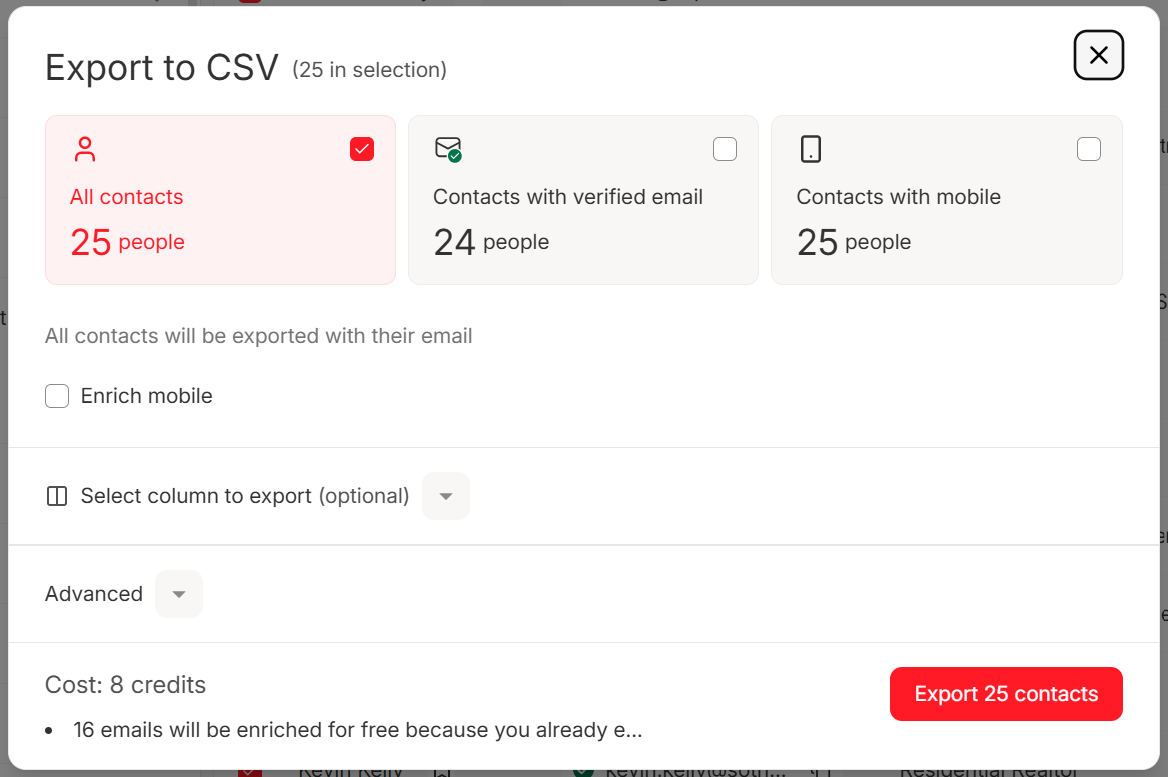
Task: Click the truncated 16 emails enriched note
Action: point(357,730)
